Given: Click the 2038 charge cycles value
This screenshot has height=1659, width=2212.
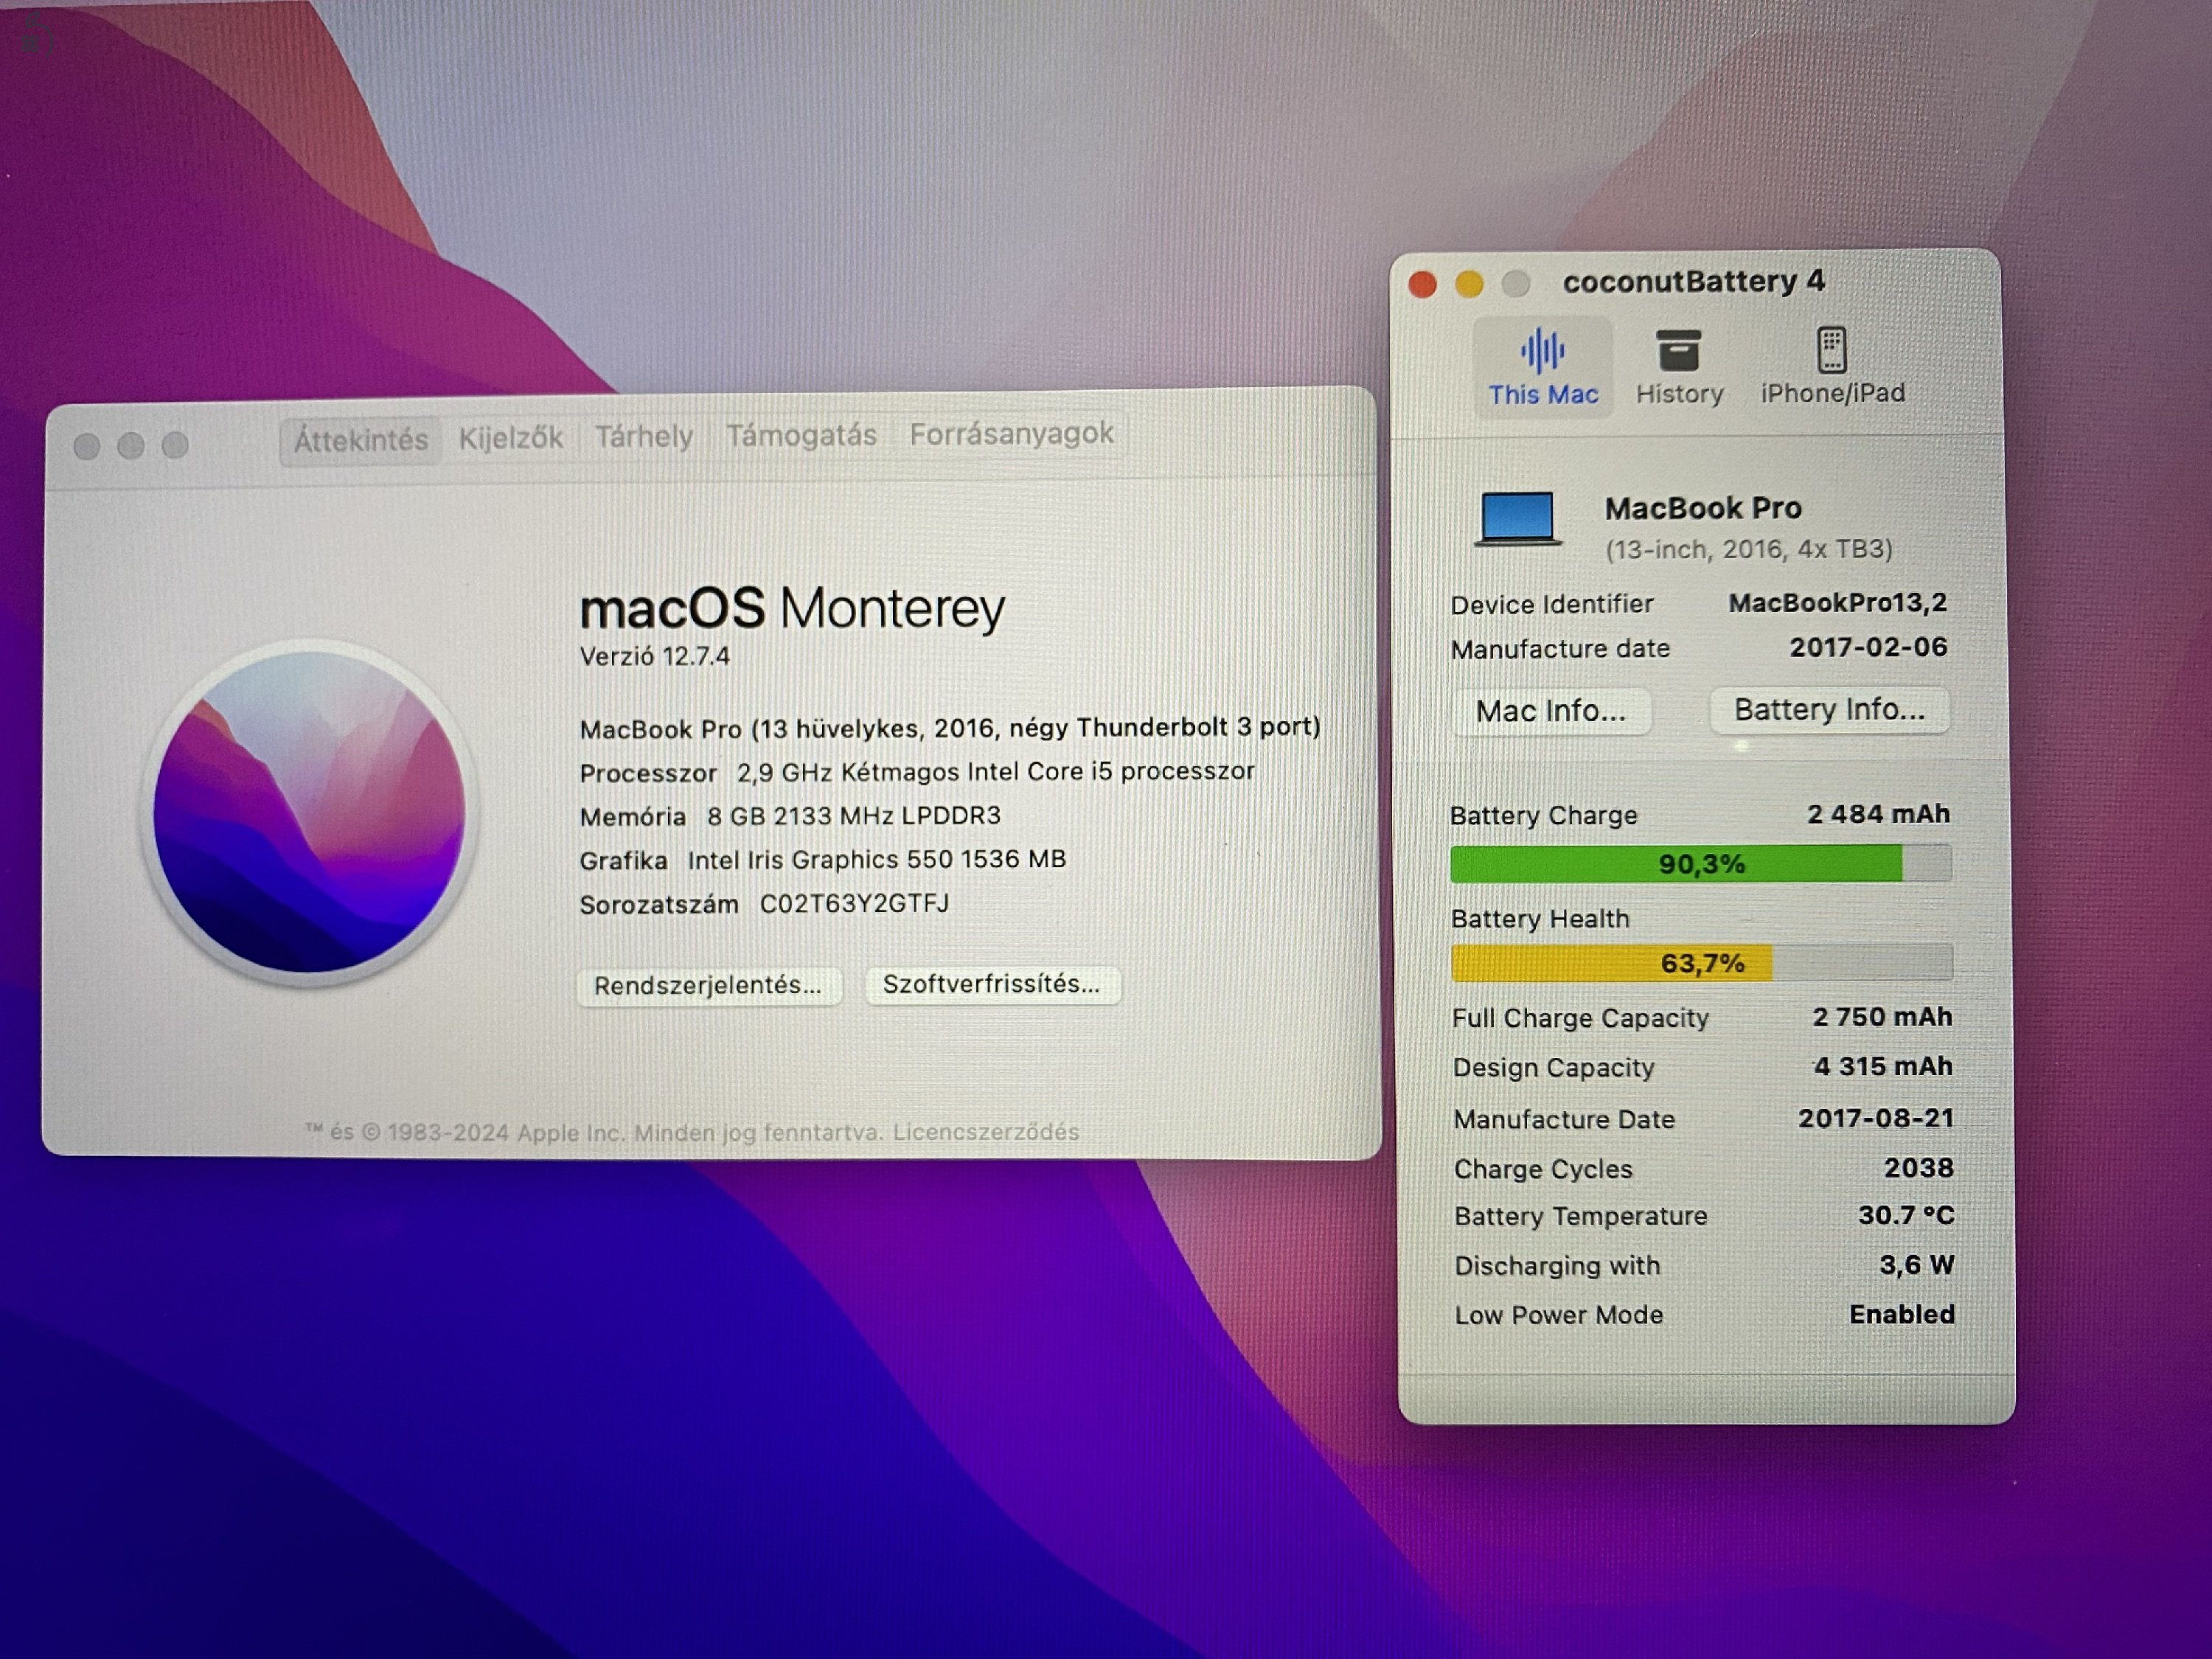Looking at the screenshot, I should (1918, 1168).
